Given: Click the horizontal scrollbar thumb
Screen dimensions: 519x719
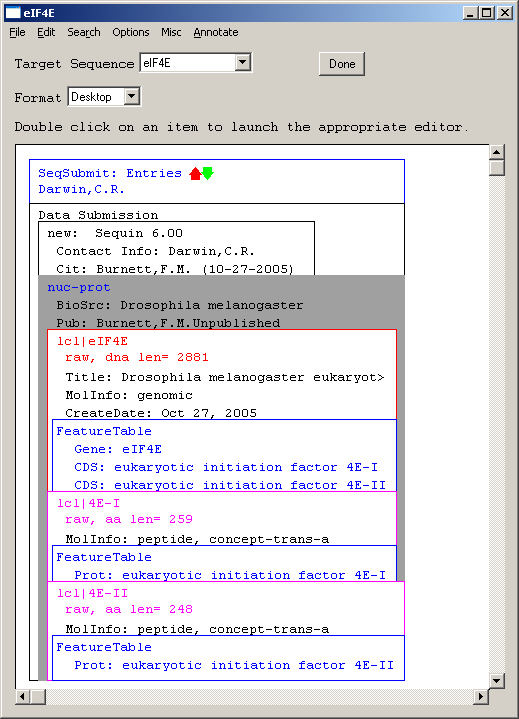Looking at the screenshot, I should tap(38, 697).
